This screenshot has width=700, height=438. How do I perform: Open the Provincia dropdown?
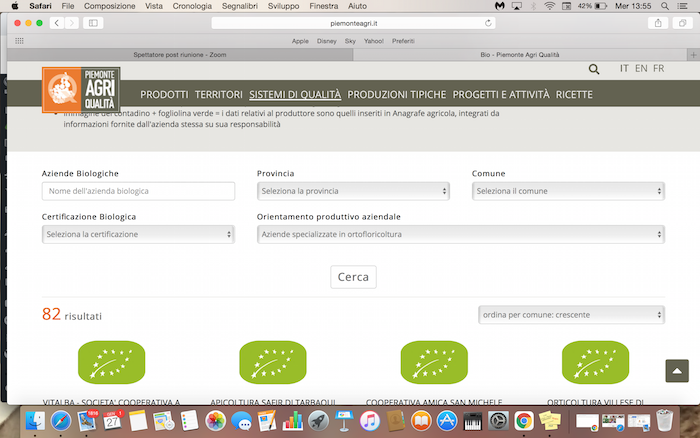click(352, 191)
